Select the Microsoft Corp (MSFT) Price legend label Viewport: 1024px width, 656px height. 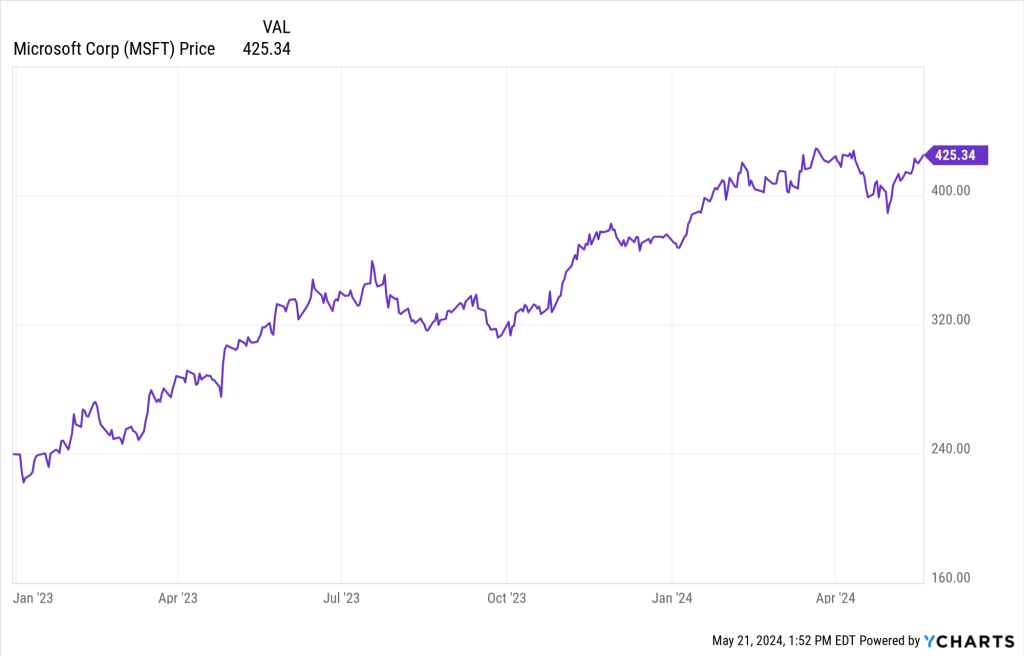[114, 48]
